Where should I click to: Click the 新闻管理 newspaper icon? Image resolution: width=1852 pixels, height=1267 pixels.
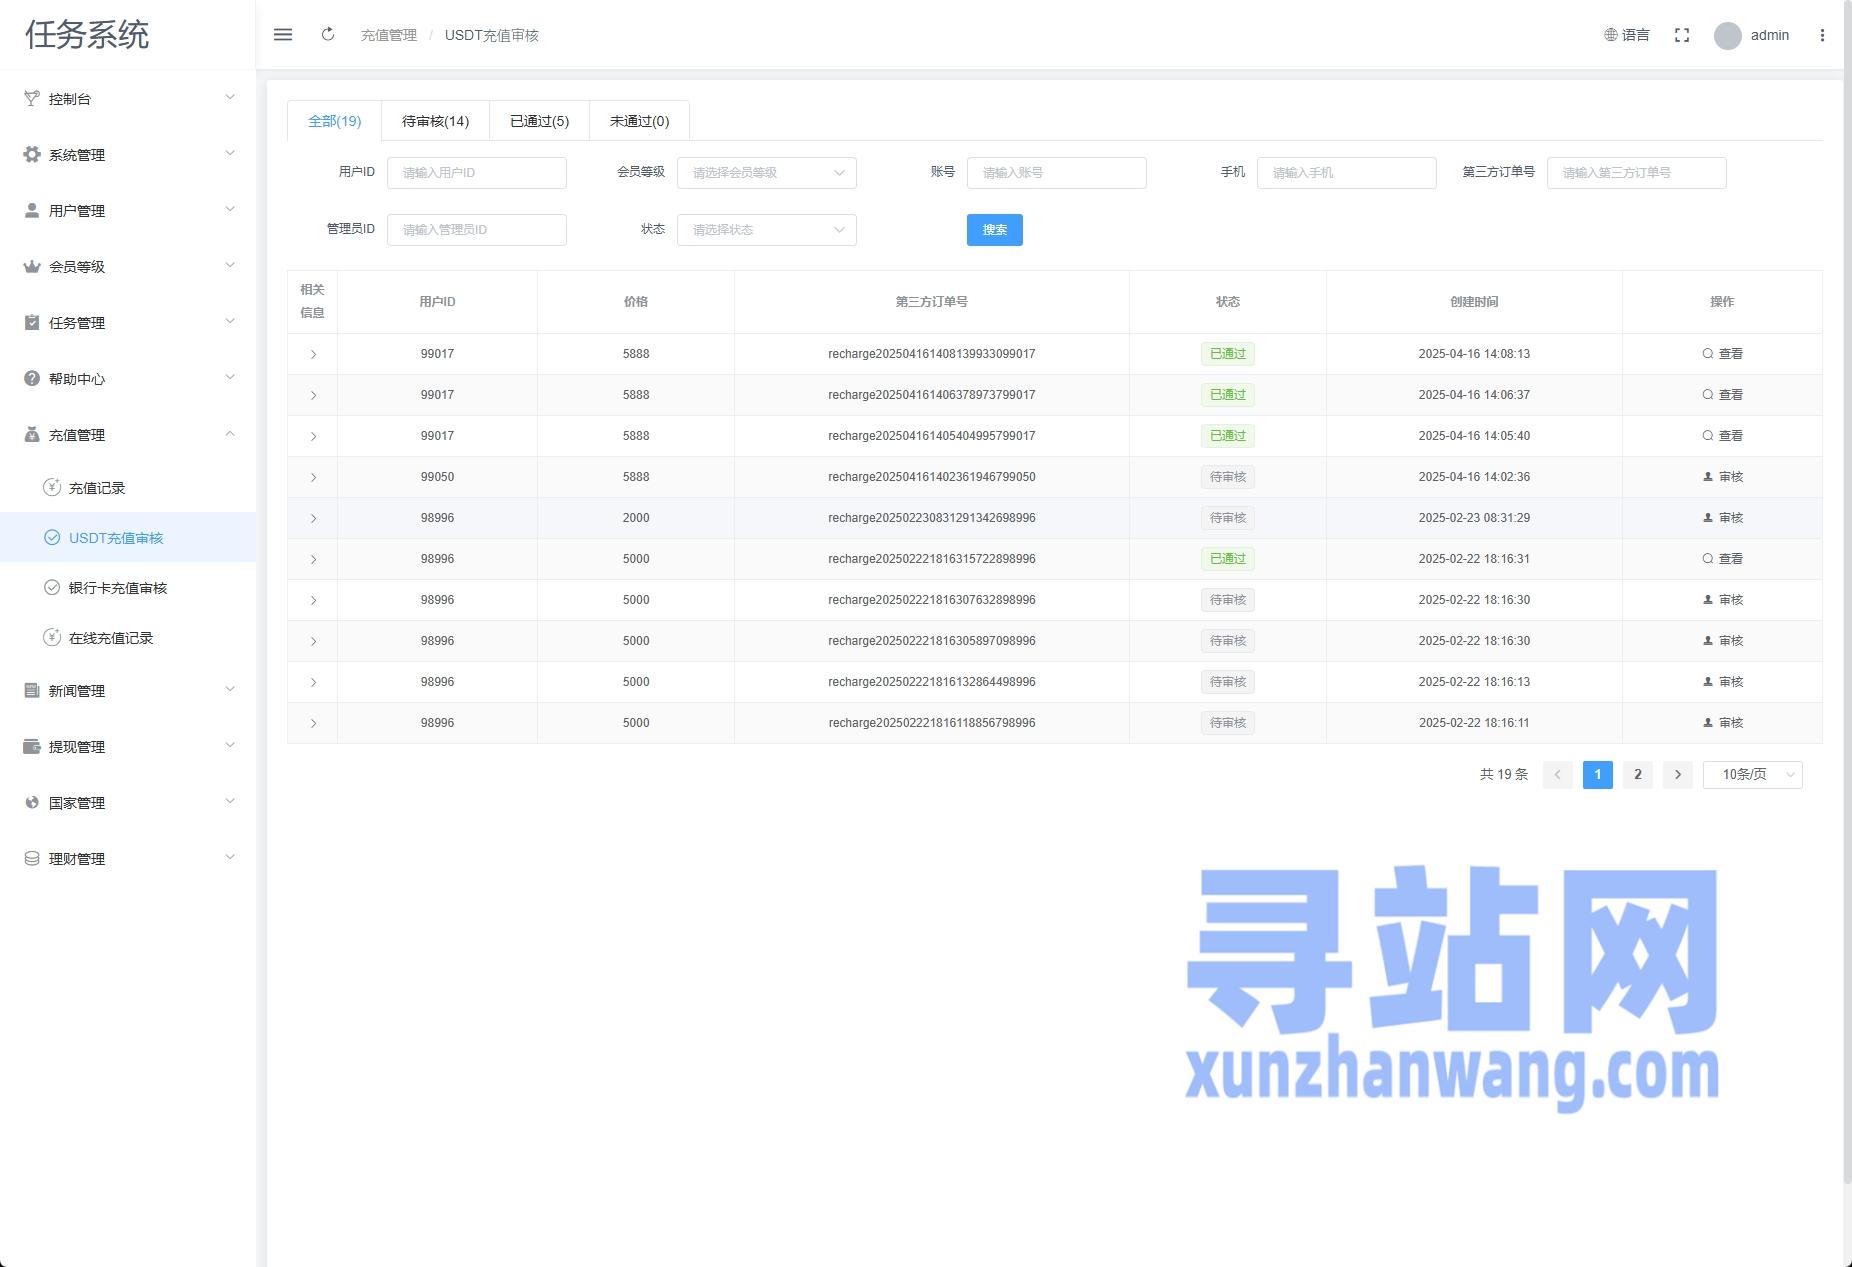tap(32, 691)
